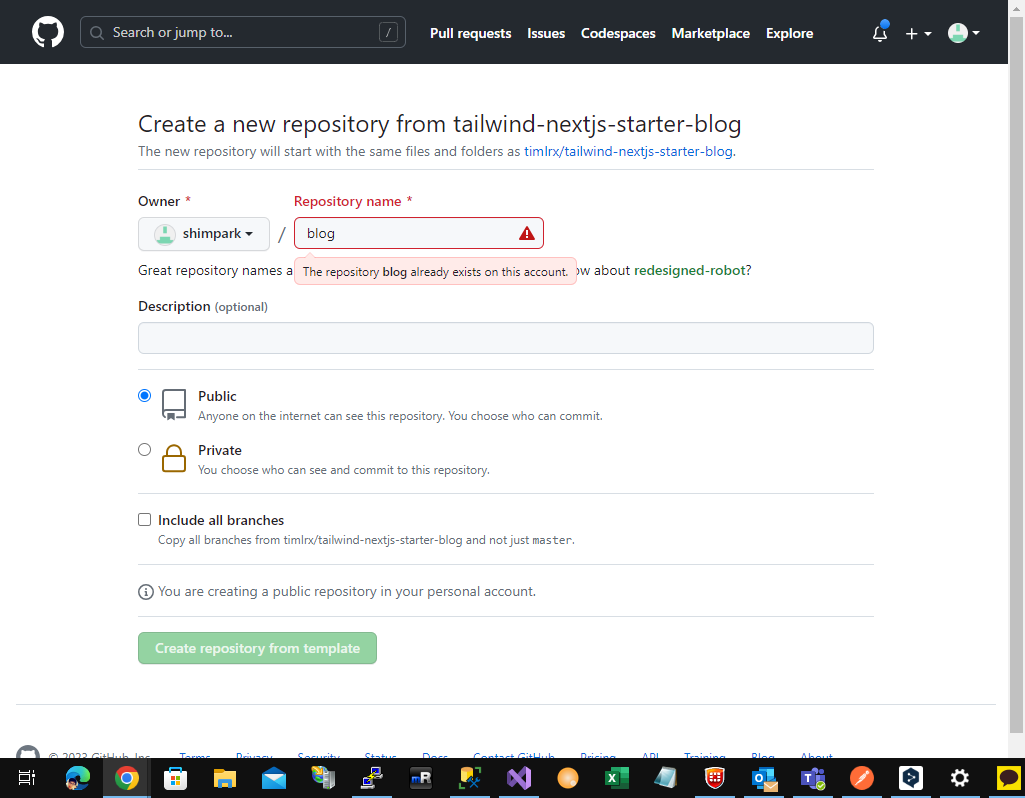This screenshot has height=798, width=1025.
Task: Click the 'already exists on this account' error tooltip
Action: coord(435,272)
